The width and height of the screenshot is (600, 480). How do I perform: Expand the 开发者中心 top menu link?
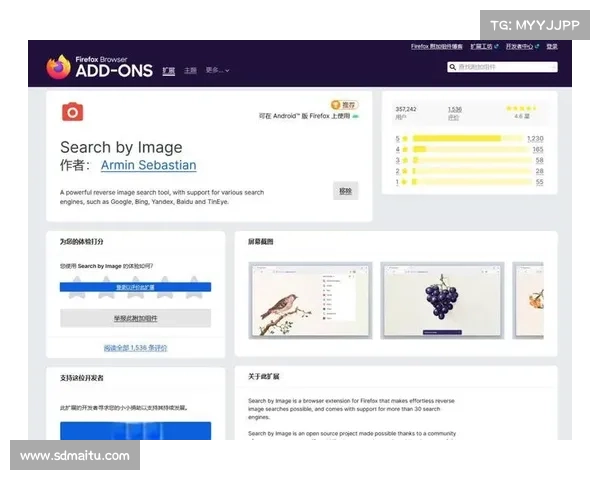click(530, 46)
